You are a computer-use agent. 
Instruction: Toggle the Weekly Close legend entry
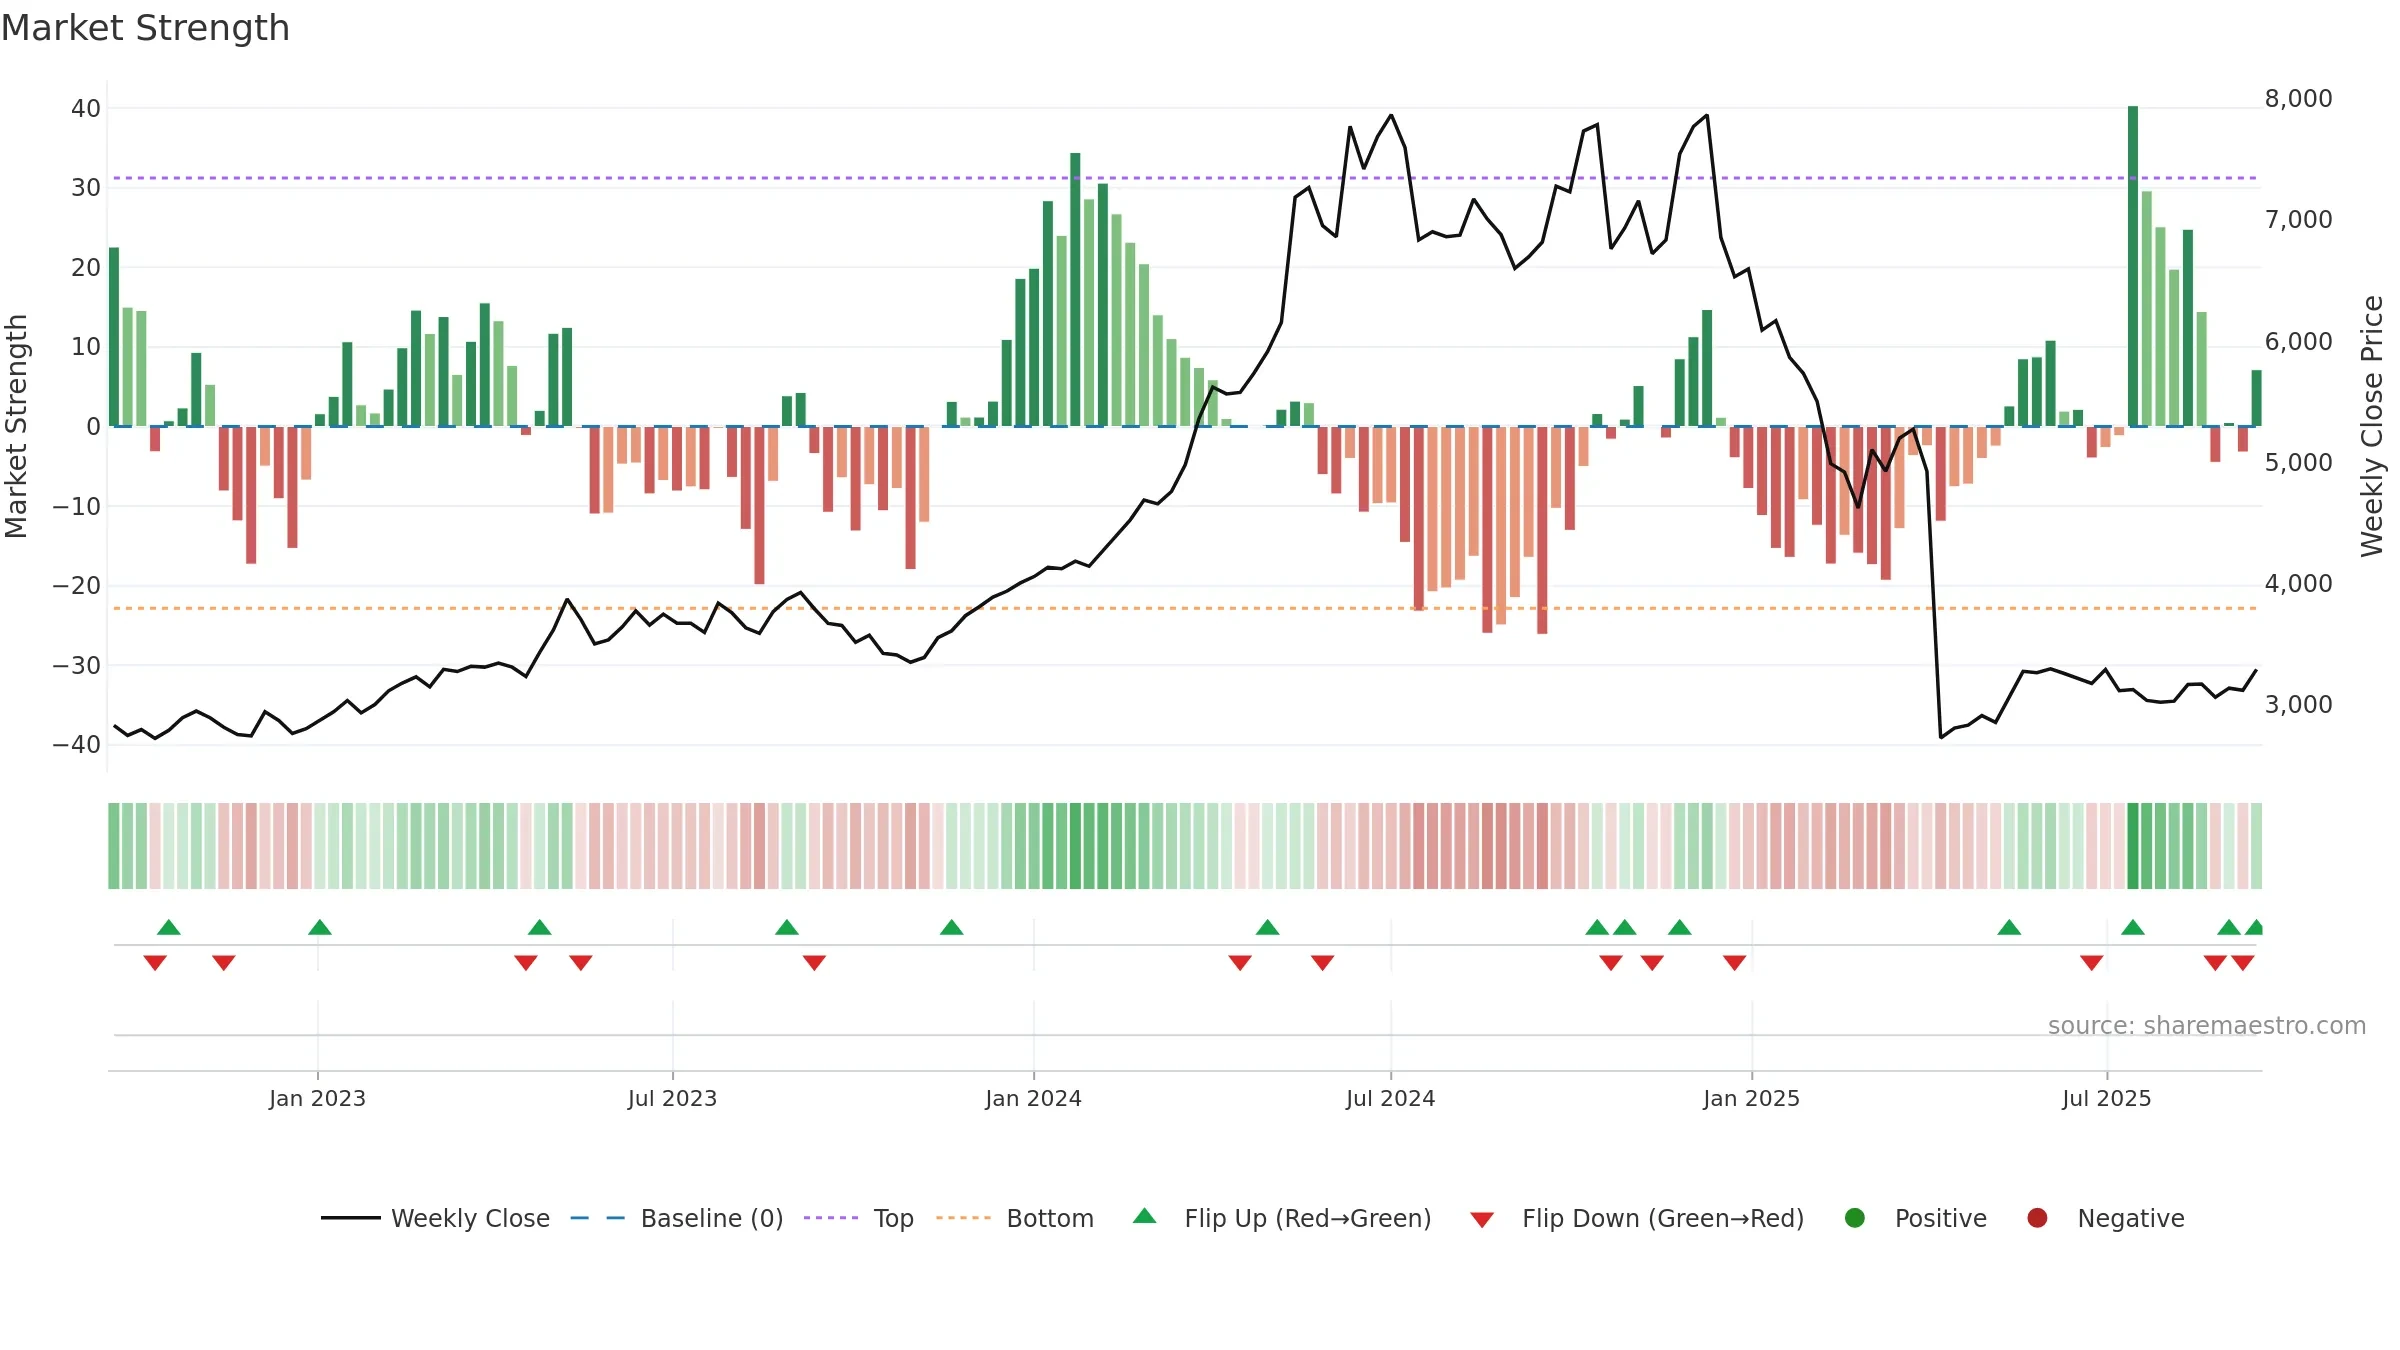[x=435, y=1218]
